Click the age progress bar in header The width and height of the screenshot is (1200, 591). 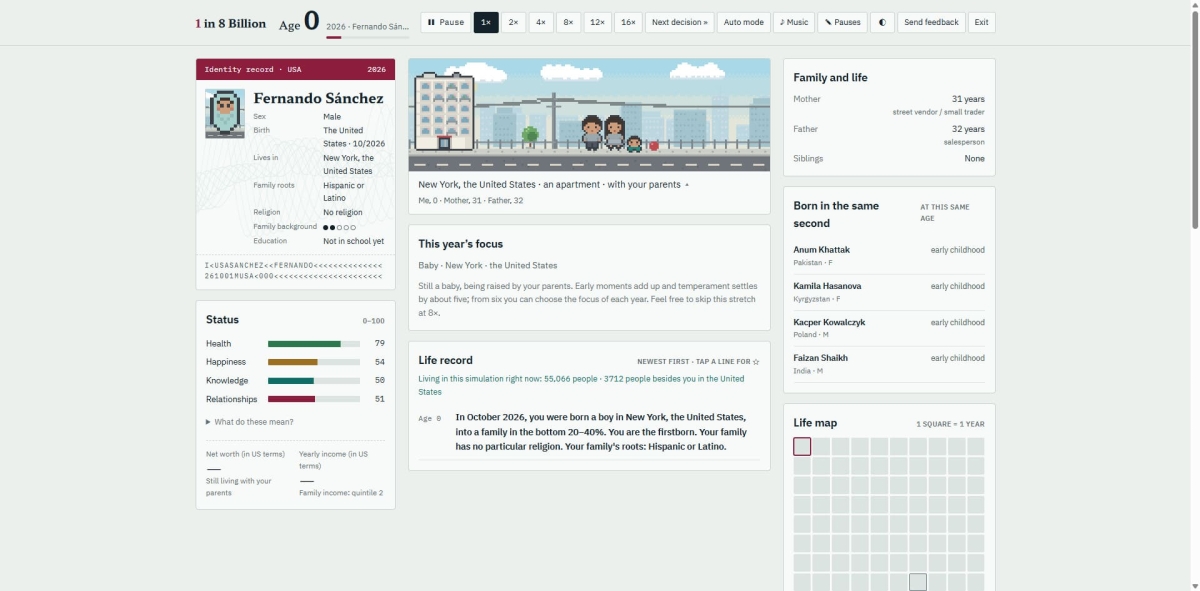coord(367,37)
